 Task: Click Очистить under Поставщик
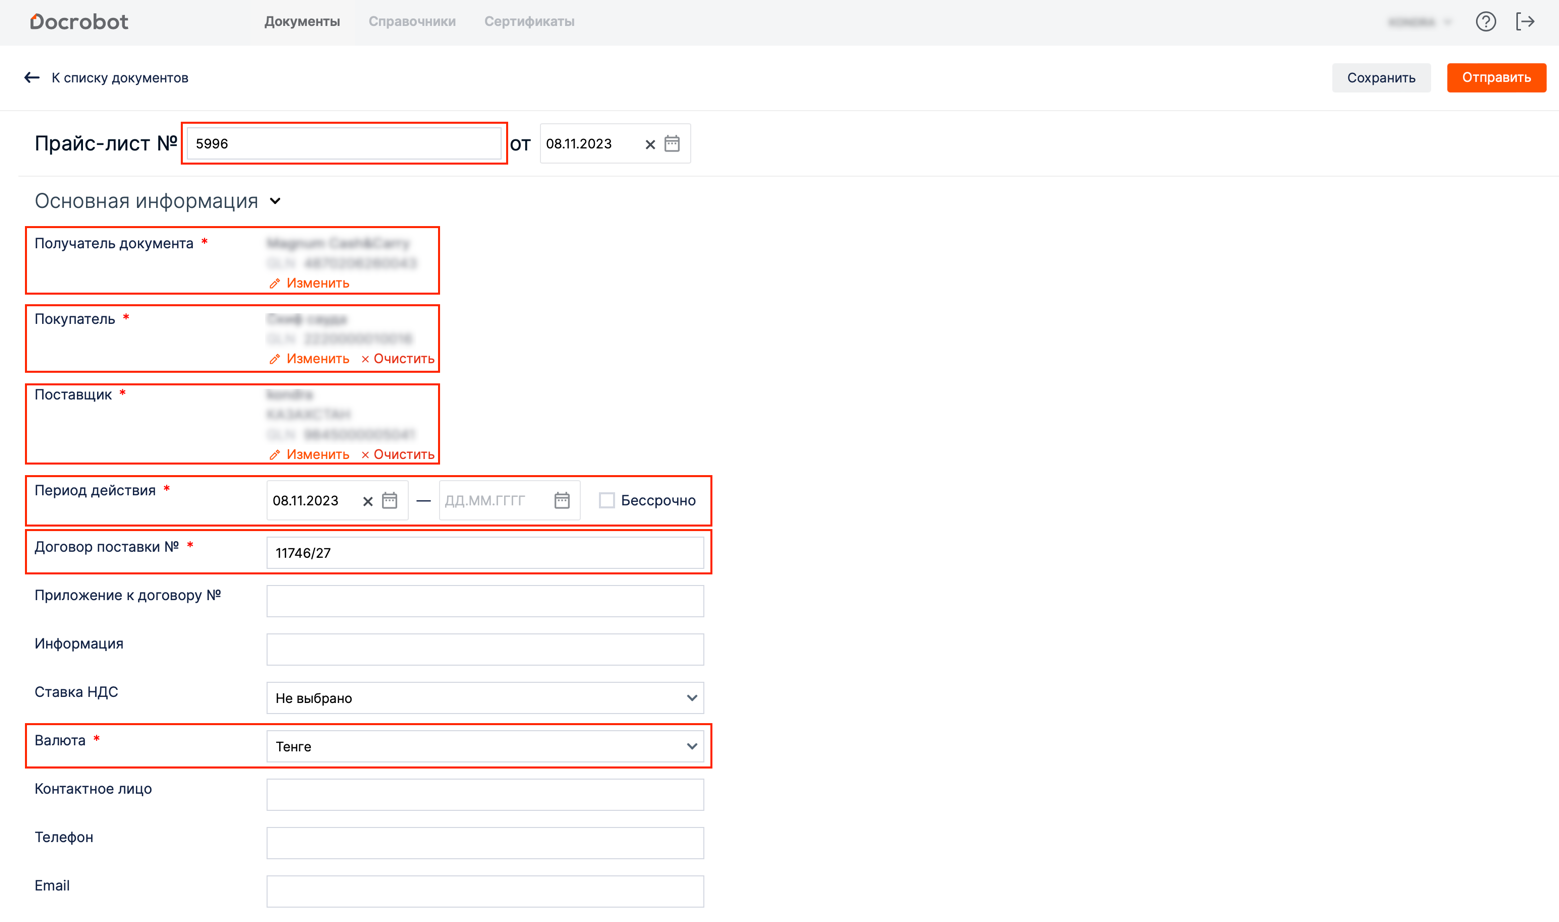(x=398, y=455)
